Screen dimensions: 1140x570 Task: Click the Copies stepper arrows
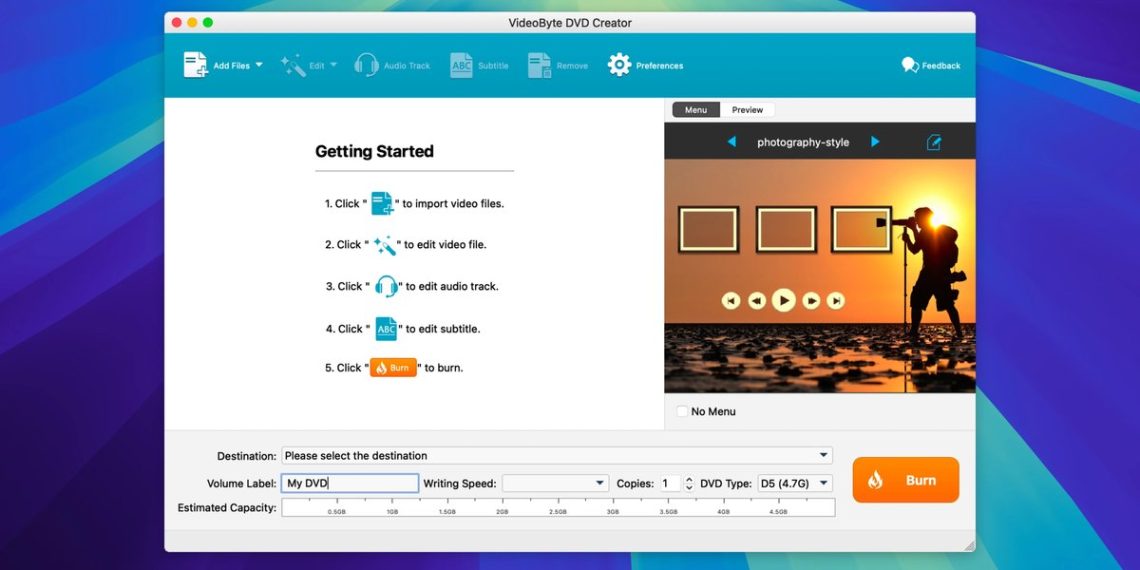pos(689,483)
